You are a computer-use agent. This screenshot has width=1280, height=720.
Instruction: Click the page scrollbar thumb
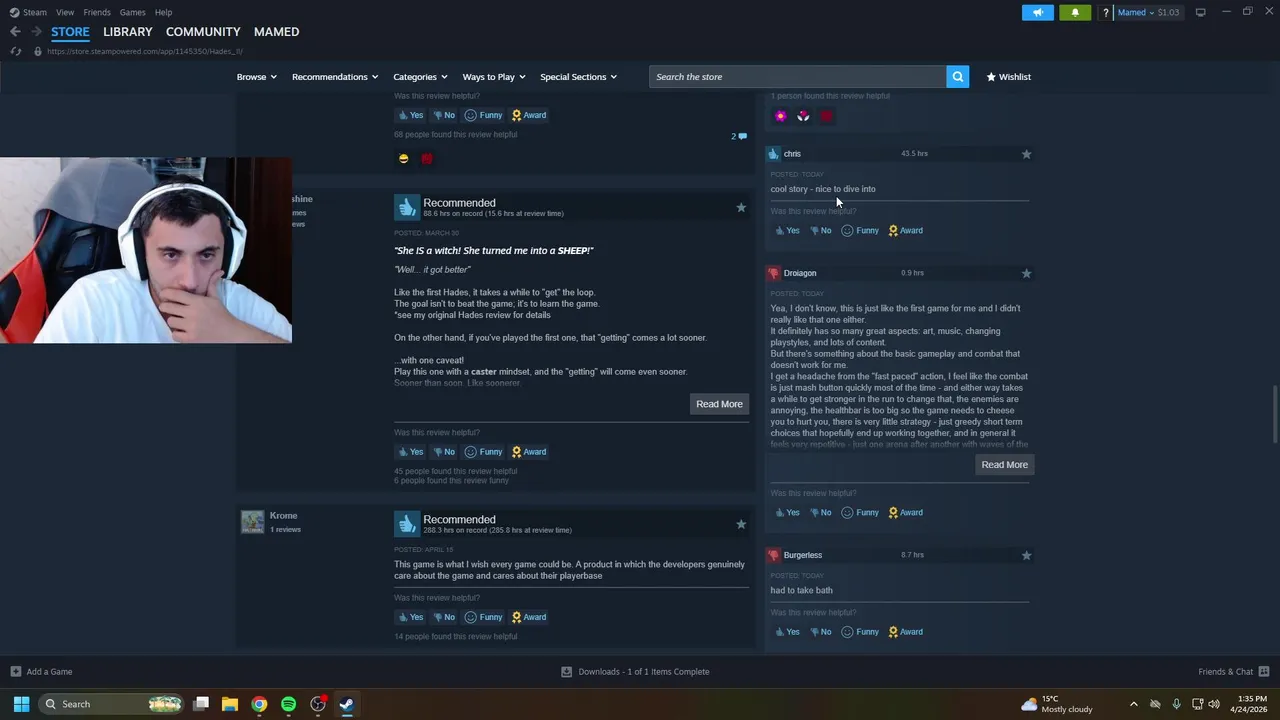pyautogui.click(x=1274, y=412)
